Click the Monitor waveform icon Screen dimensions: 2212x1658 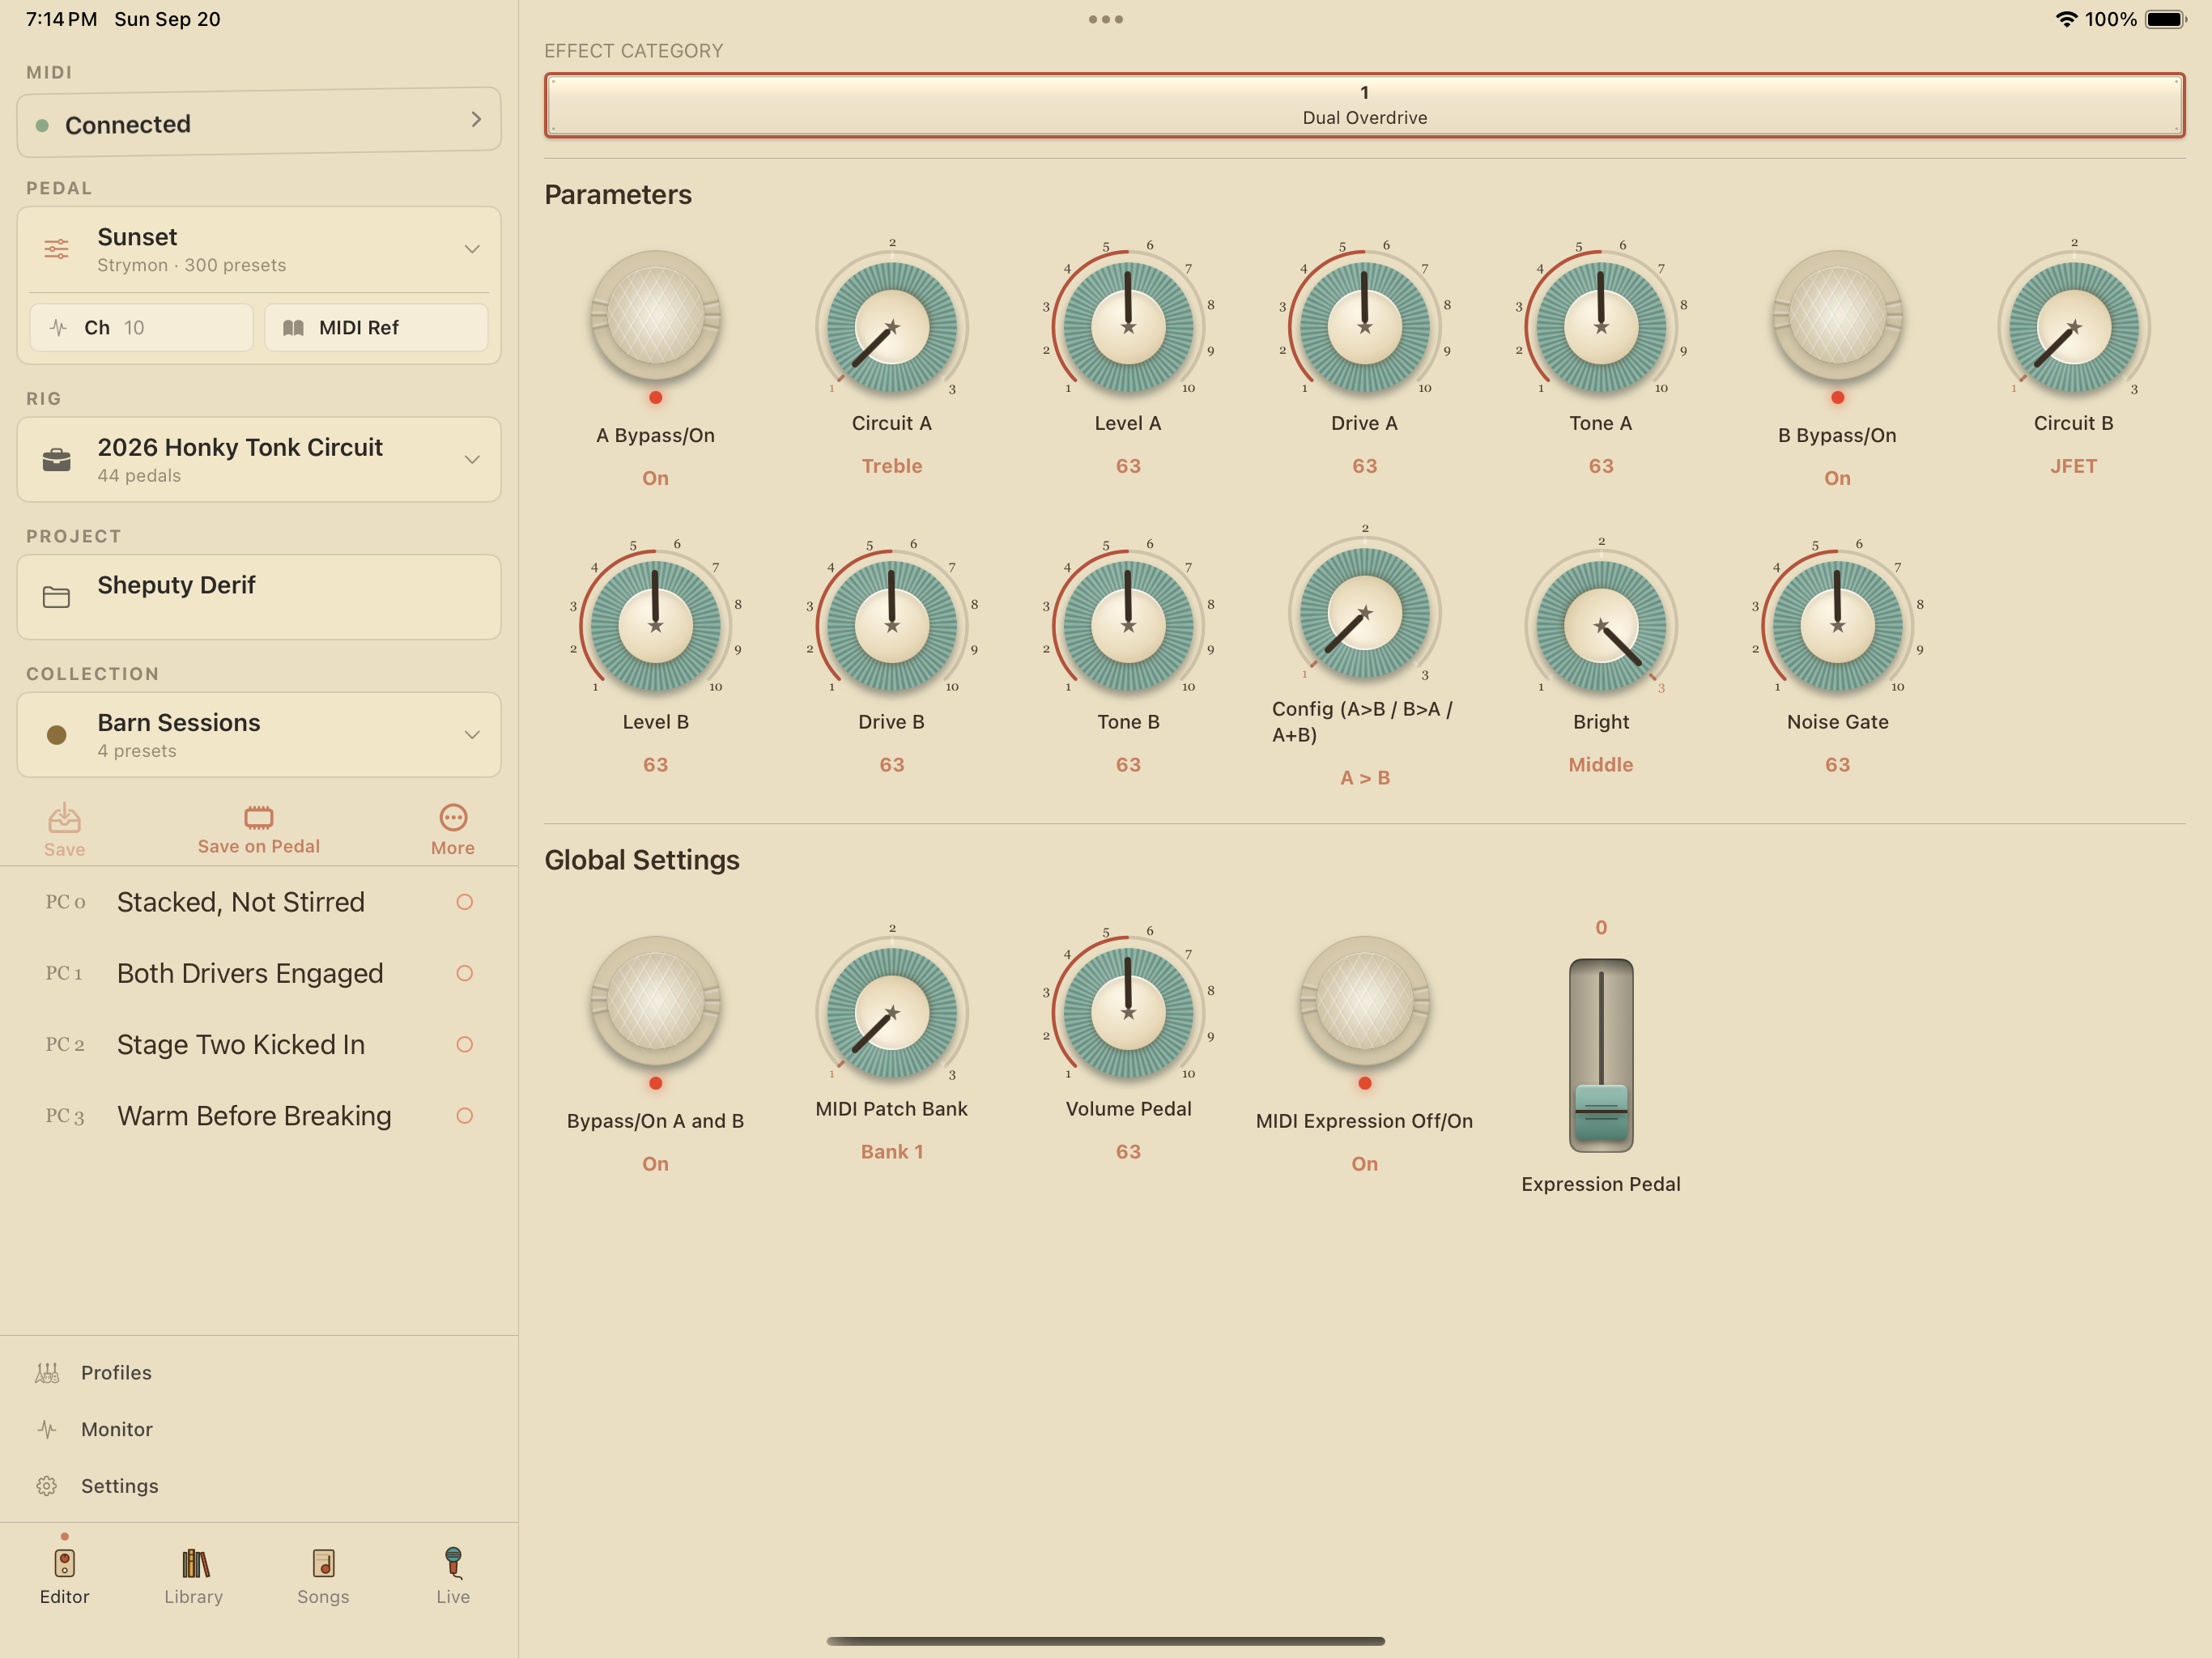[47, 1429]
